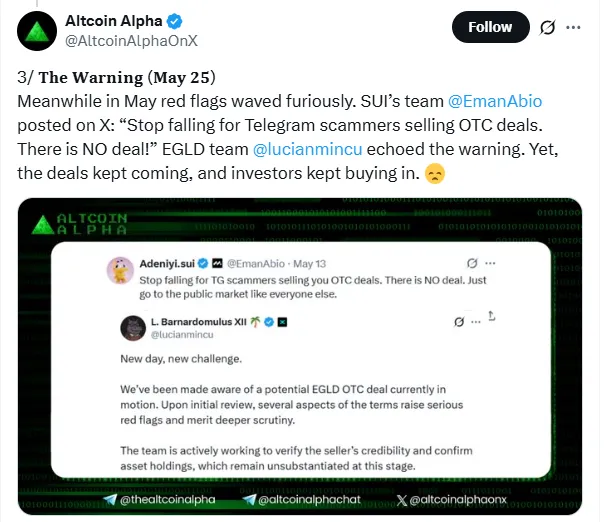Click the L. Barnardomulus XII avatar in the image
The height and width of the screenshot is (522, 606).
click(x=133, y=328)
